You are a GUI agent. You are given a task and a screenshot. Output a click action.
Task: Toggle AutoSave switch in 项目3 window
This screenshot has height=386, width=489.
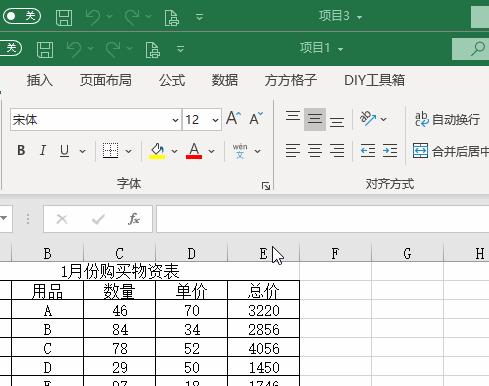point(22,16)
